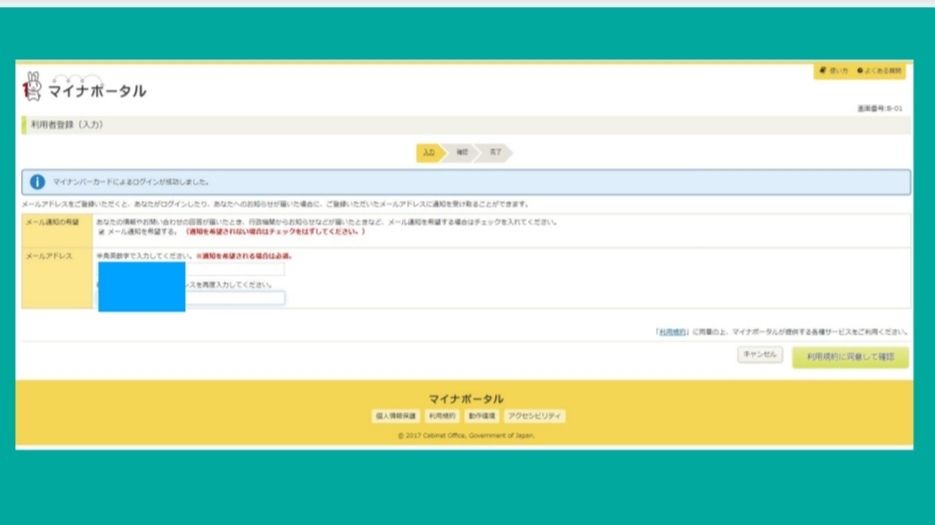Open 利用規約 link in yellow footer
The image size is (935, 525).
[x=441, y=416]
